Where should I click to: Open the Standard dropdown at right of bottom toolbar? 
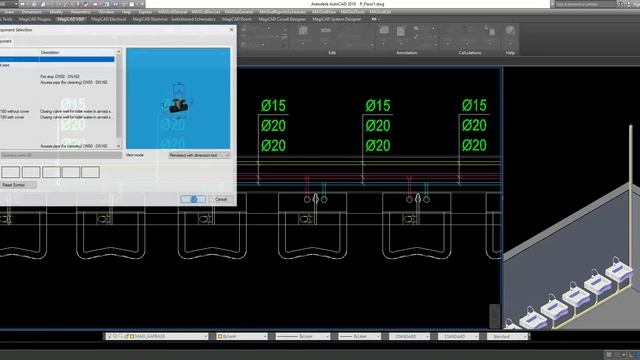[x=508, y=336]
